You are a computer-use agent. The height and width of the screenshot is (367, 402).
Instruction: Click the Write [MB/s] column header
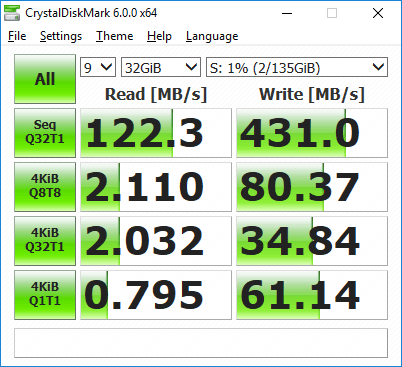pos(312,94)
